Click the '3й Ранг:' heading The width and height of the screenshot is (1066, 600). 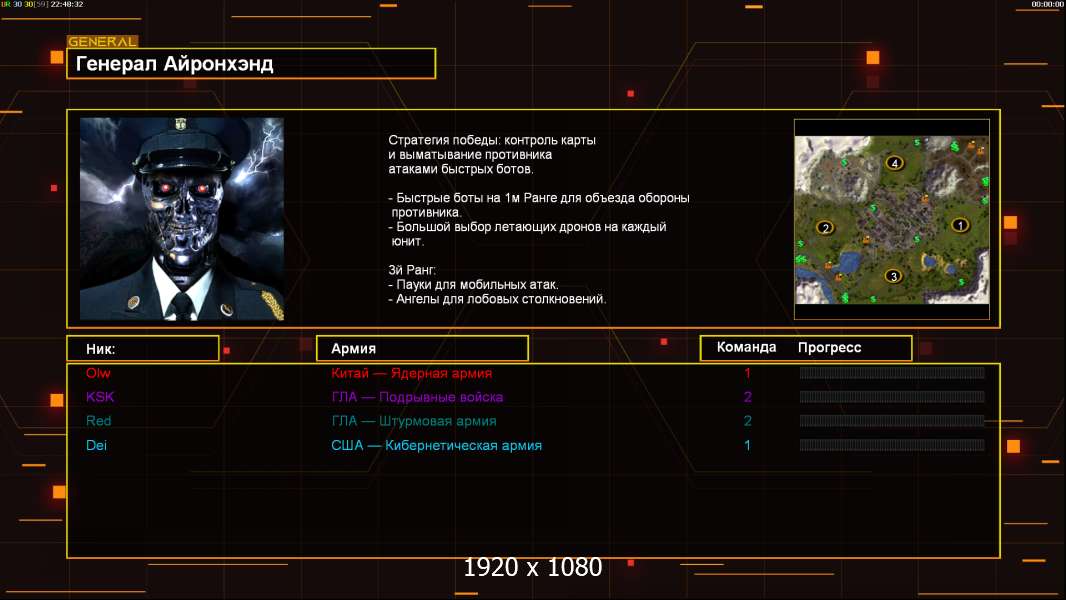412,270
